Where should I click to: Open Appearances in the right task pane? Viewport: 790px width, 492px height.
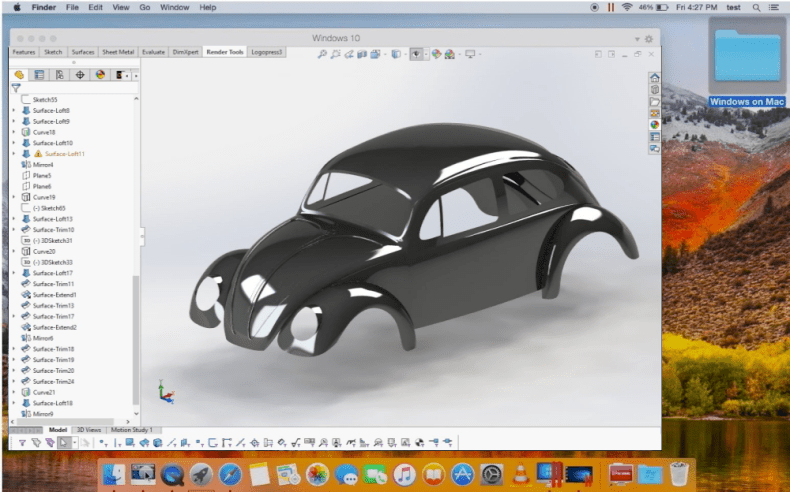[x=654, y=124]
